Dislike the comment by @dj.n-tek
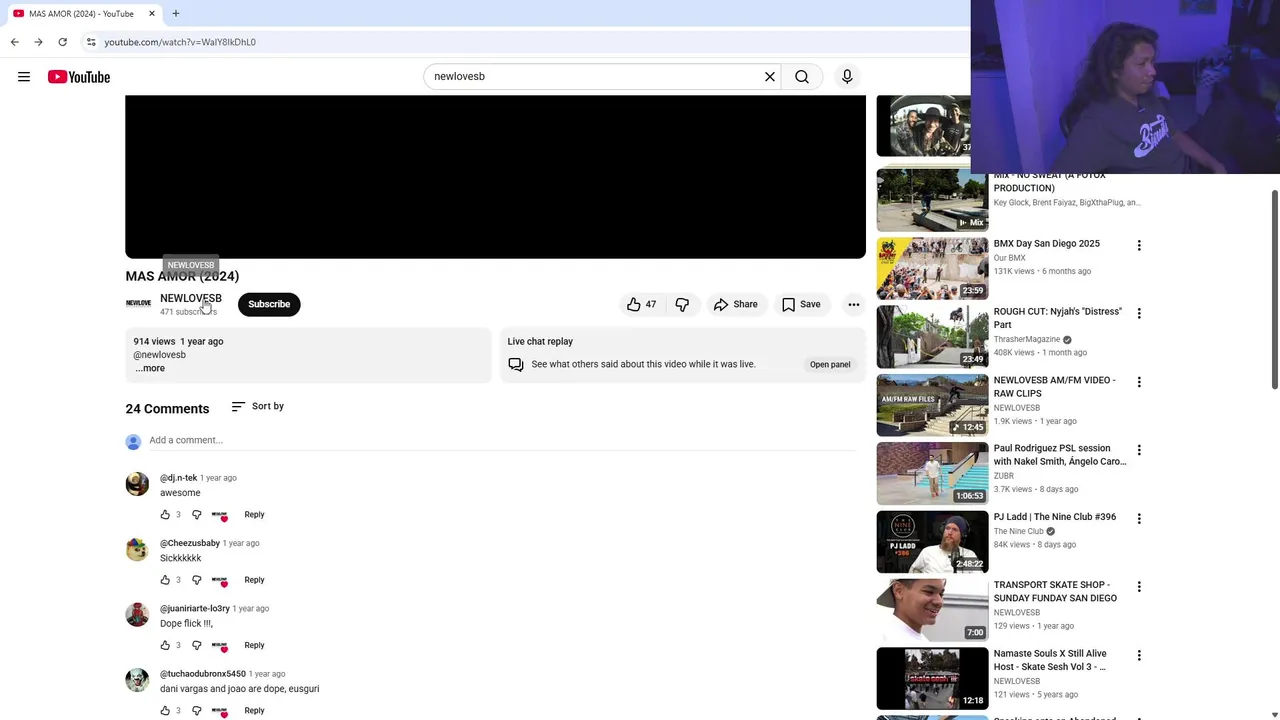The width and height of the screenshot is (1280, 720). [197, 515]
